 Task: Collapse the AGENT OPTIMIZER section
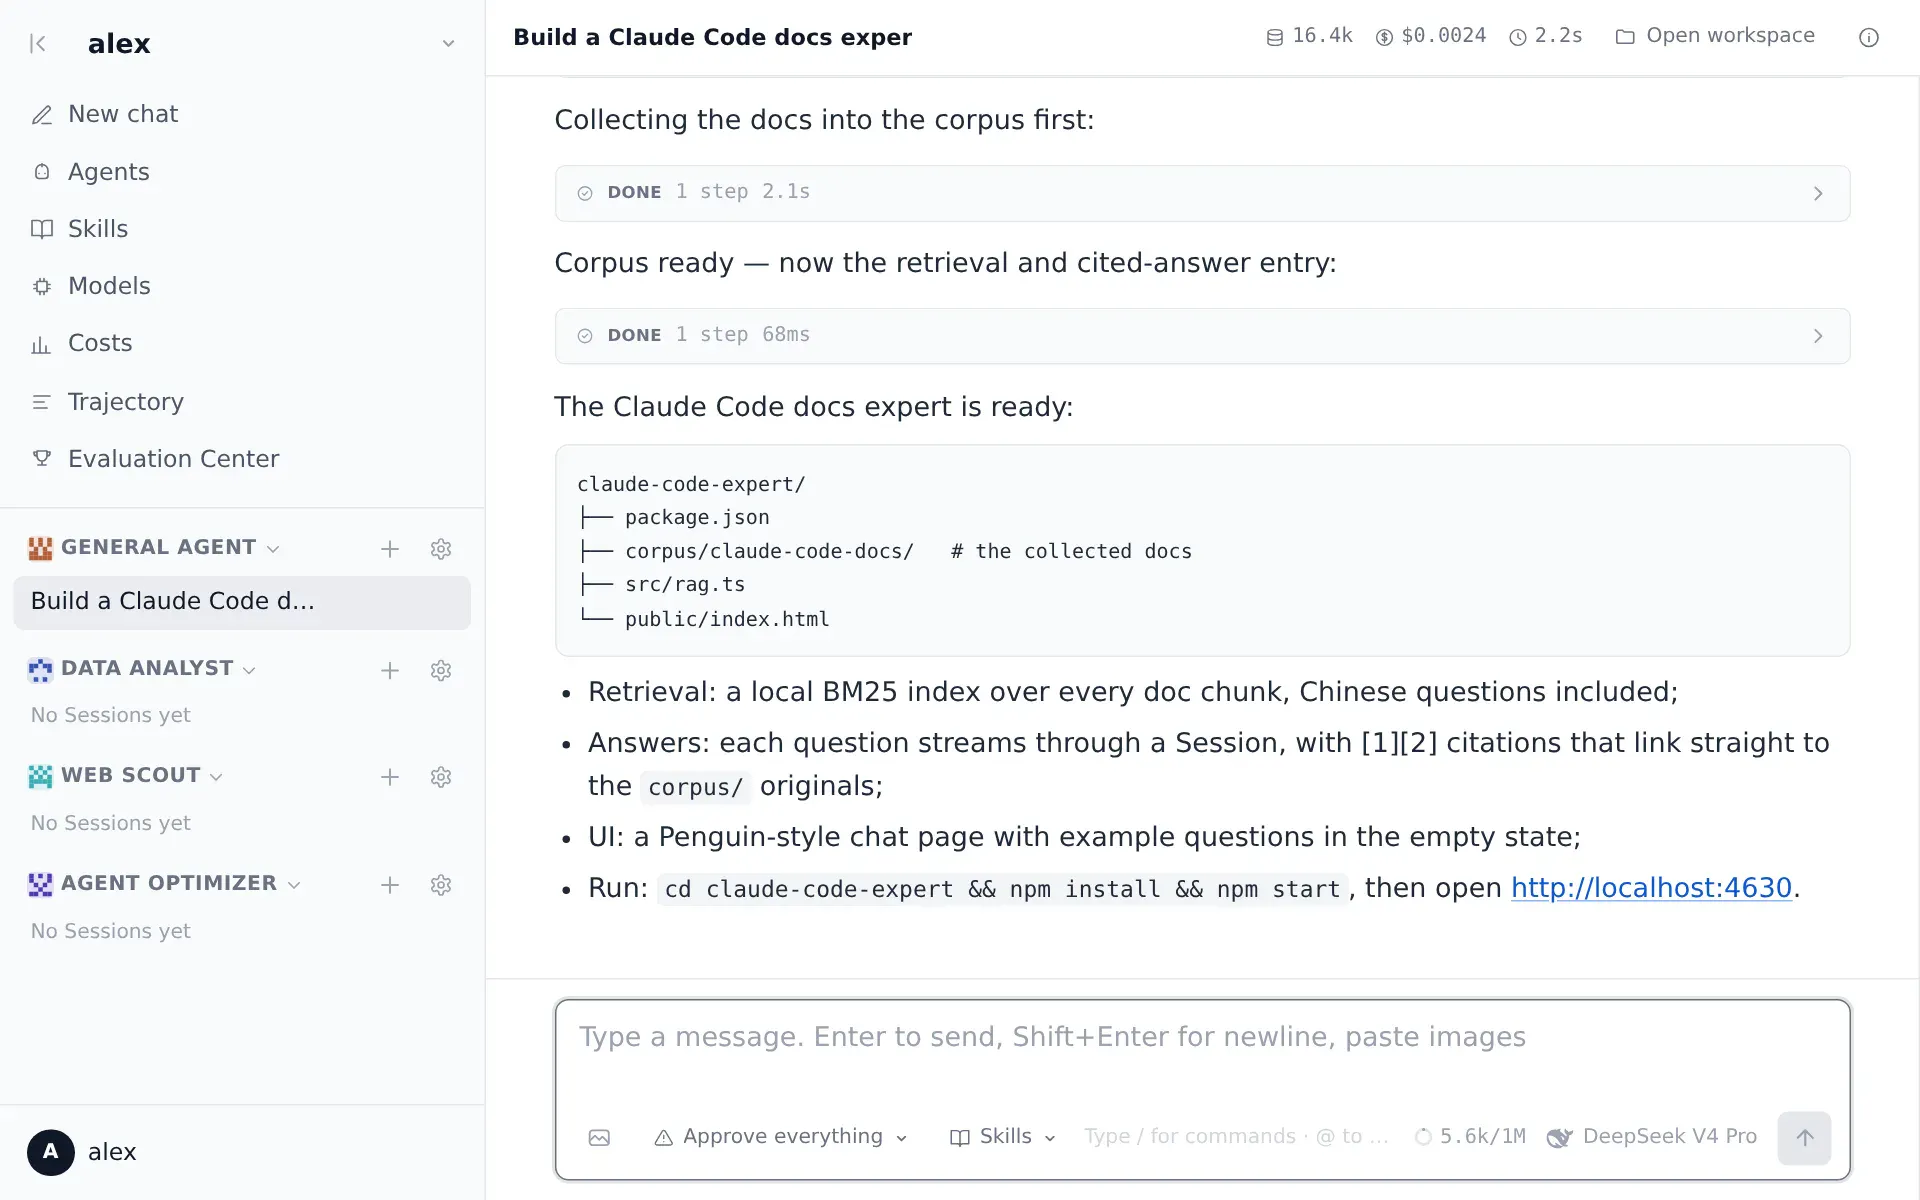[x=294, y=885]
